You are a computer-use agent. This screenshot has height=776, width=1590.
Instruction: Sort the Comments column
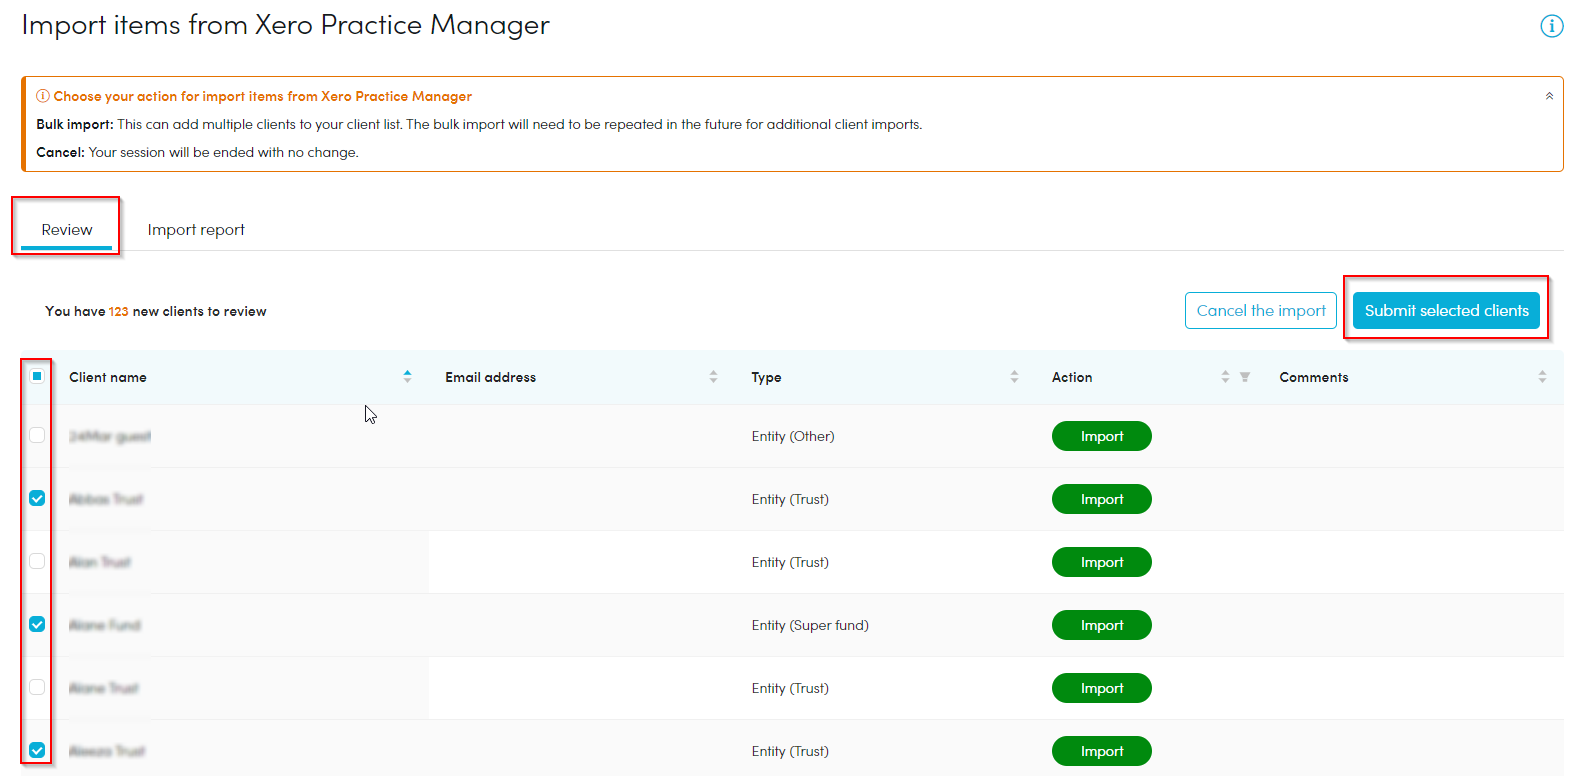[x=1542, y=377]
